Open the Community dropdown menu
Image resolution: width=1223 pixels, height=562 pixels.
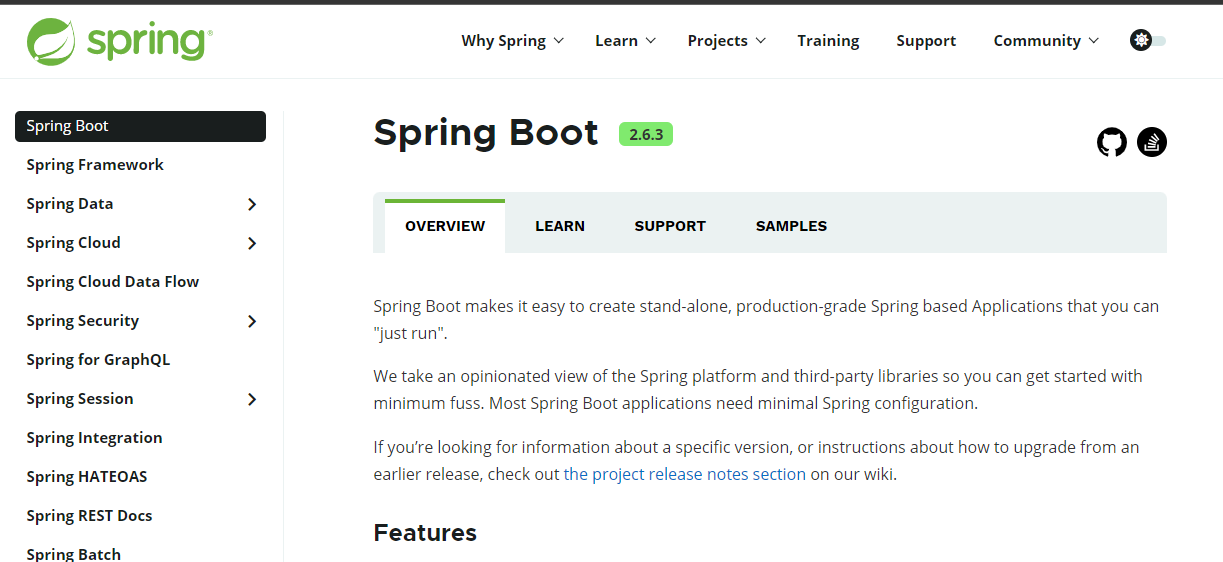pos(1046,41)
